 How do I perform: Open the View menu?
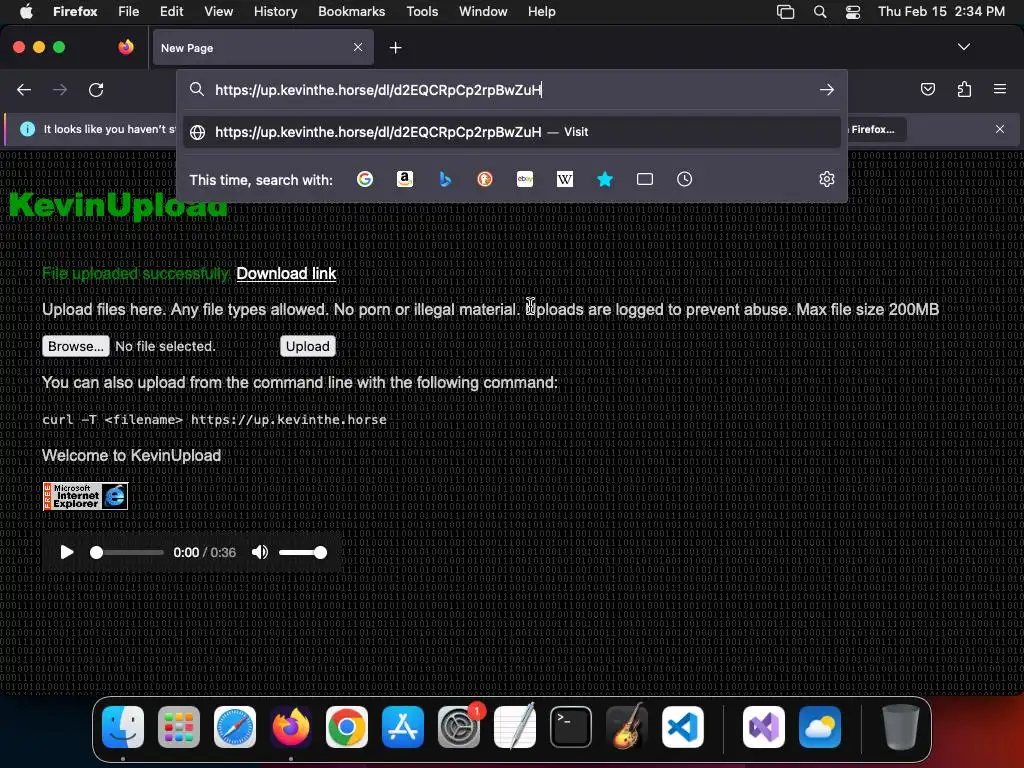[218, 12]
